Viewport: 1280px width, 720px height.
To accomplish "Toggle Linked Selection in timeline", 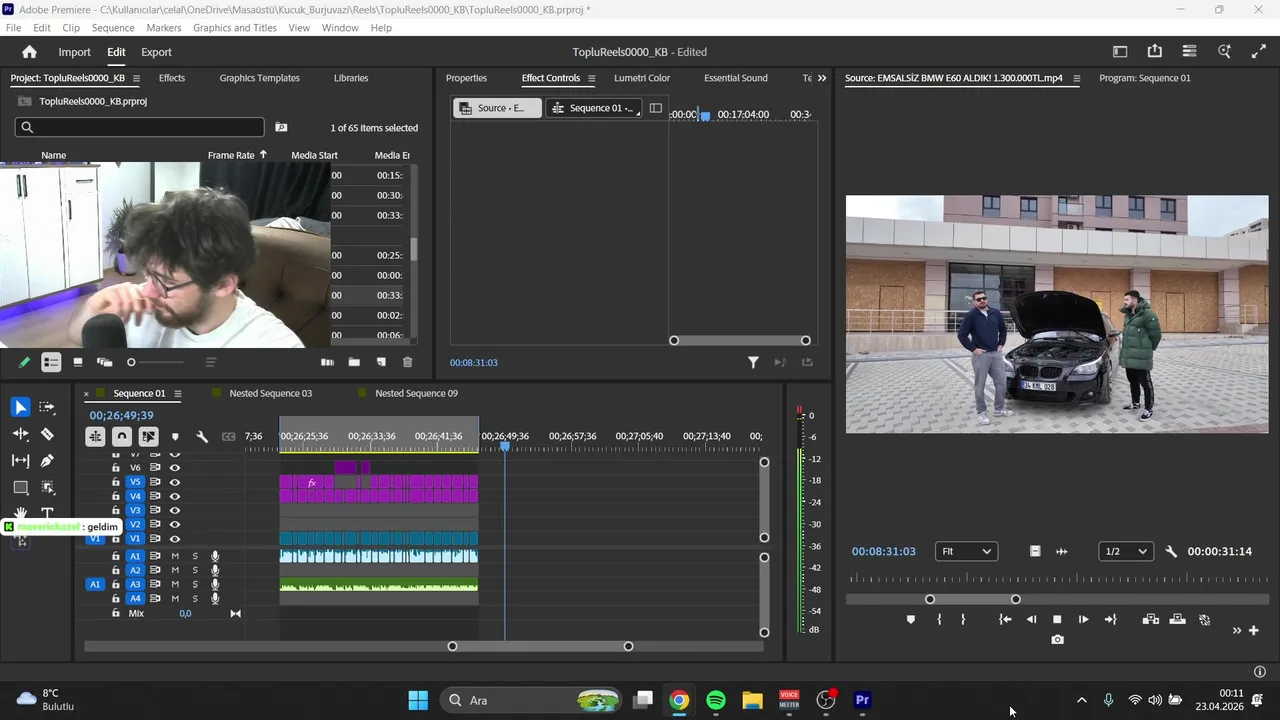I will click(148, 436).
